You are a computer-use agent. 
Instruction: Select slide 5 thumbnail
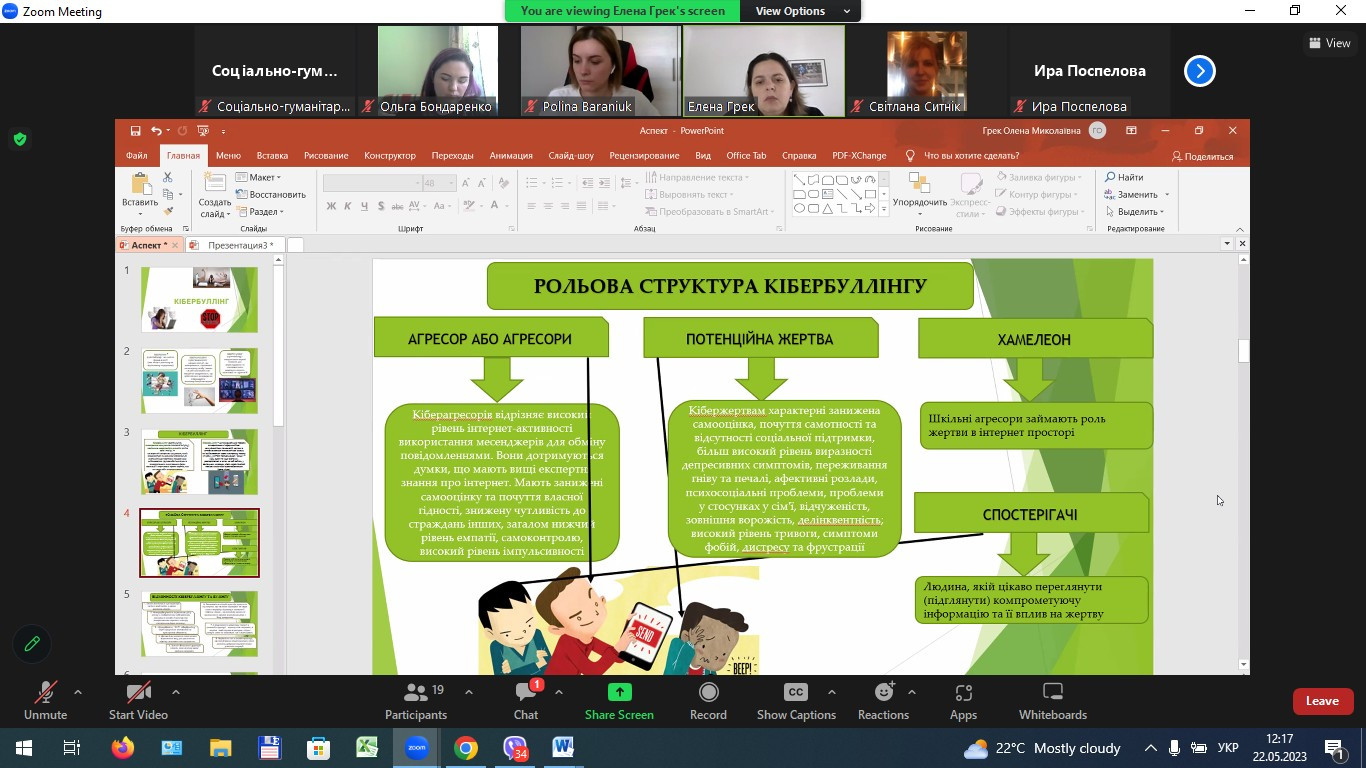(x=199, y=624)
